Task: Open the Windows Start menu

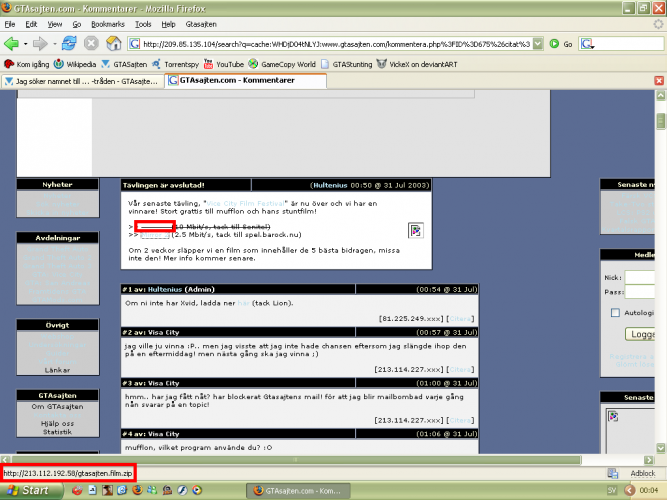Action: pyautogui.click(x=30, y=490)
